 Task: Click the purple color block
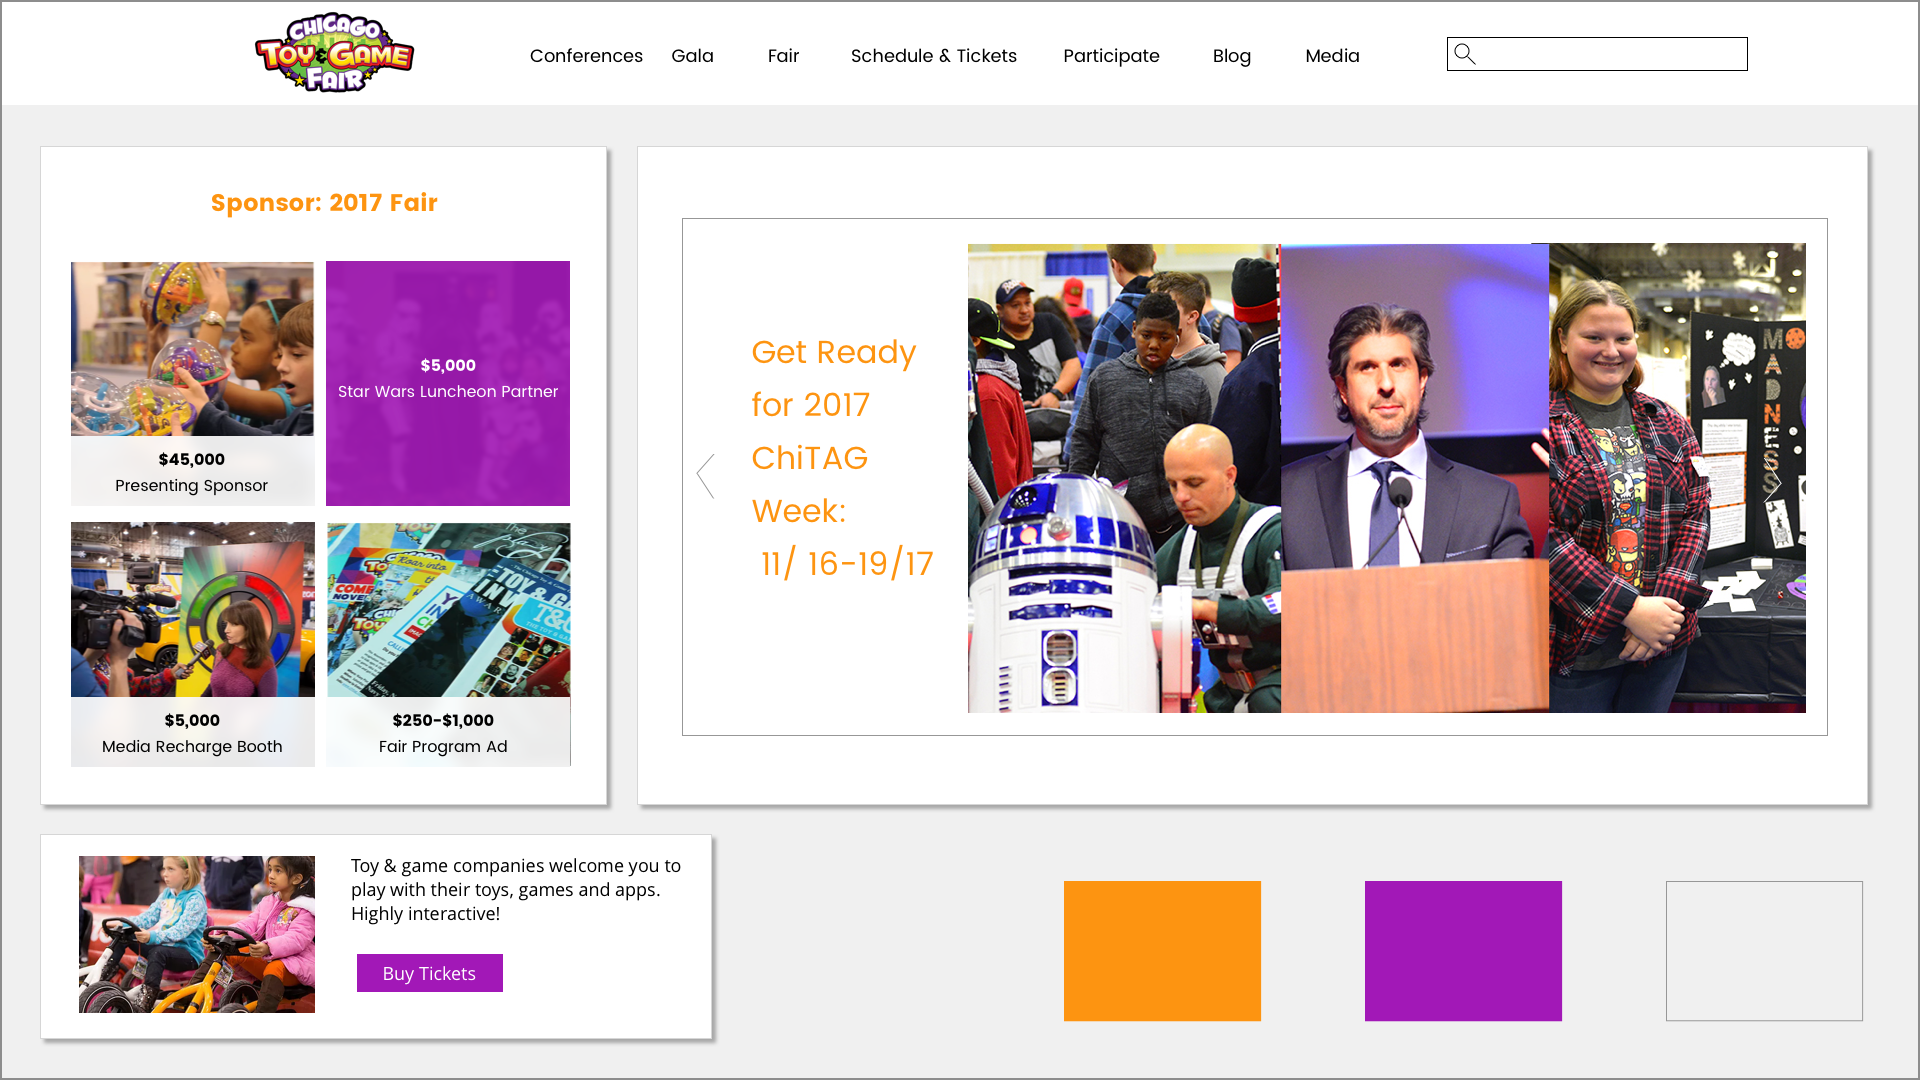(x=1463, y=951)
